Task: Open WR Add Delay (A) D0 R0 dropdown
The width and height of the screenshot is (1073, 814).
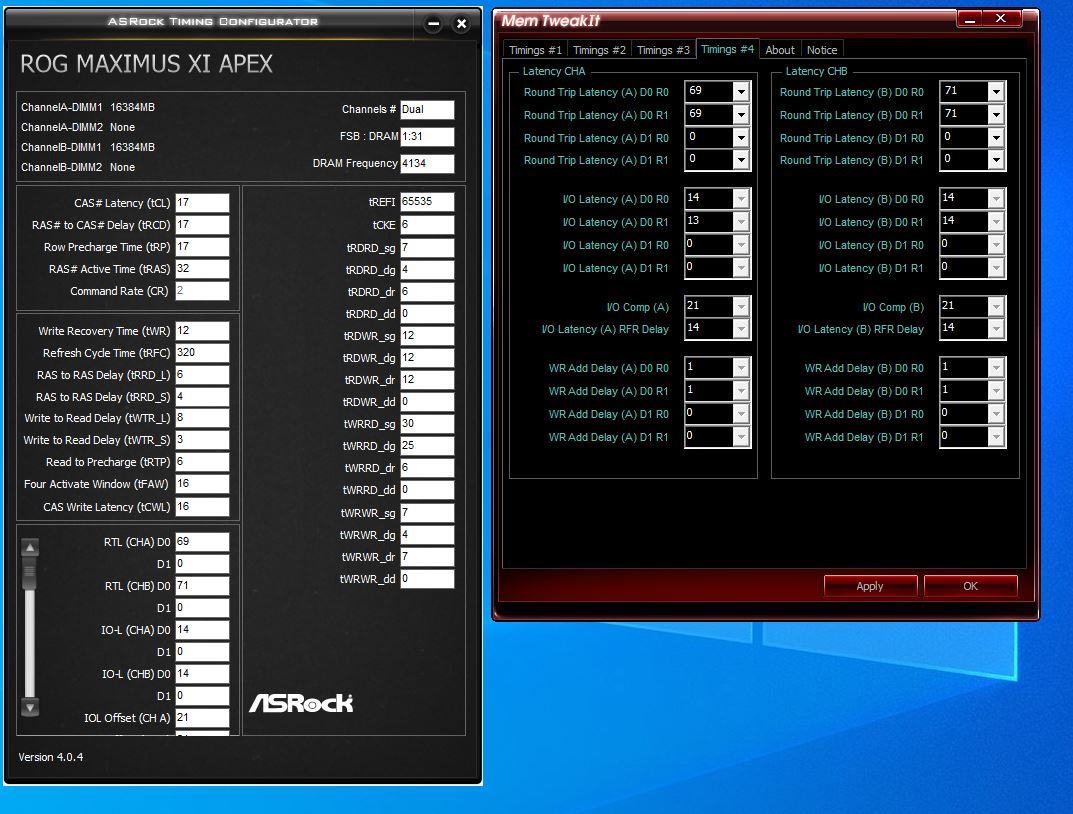Action: pos(741,368)
